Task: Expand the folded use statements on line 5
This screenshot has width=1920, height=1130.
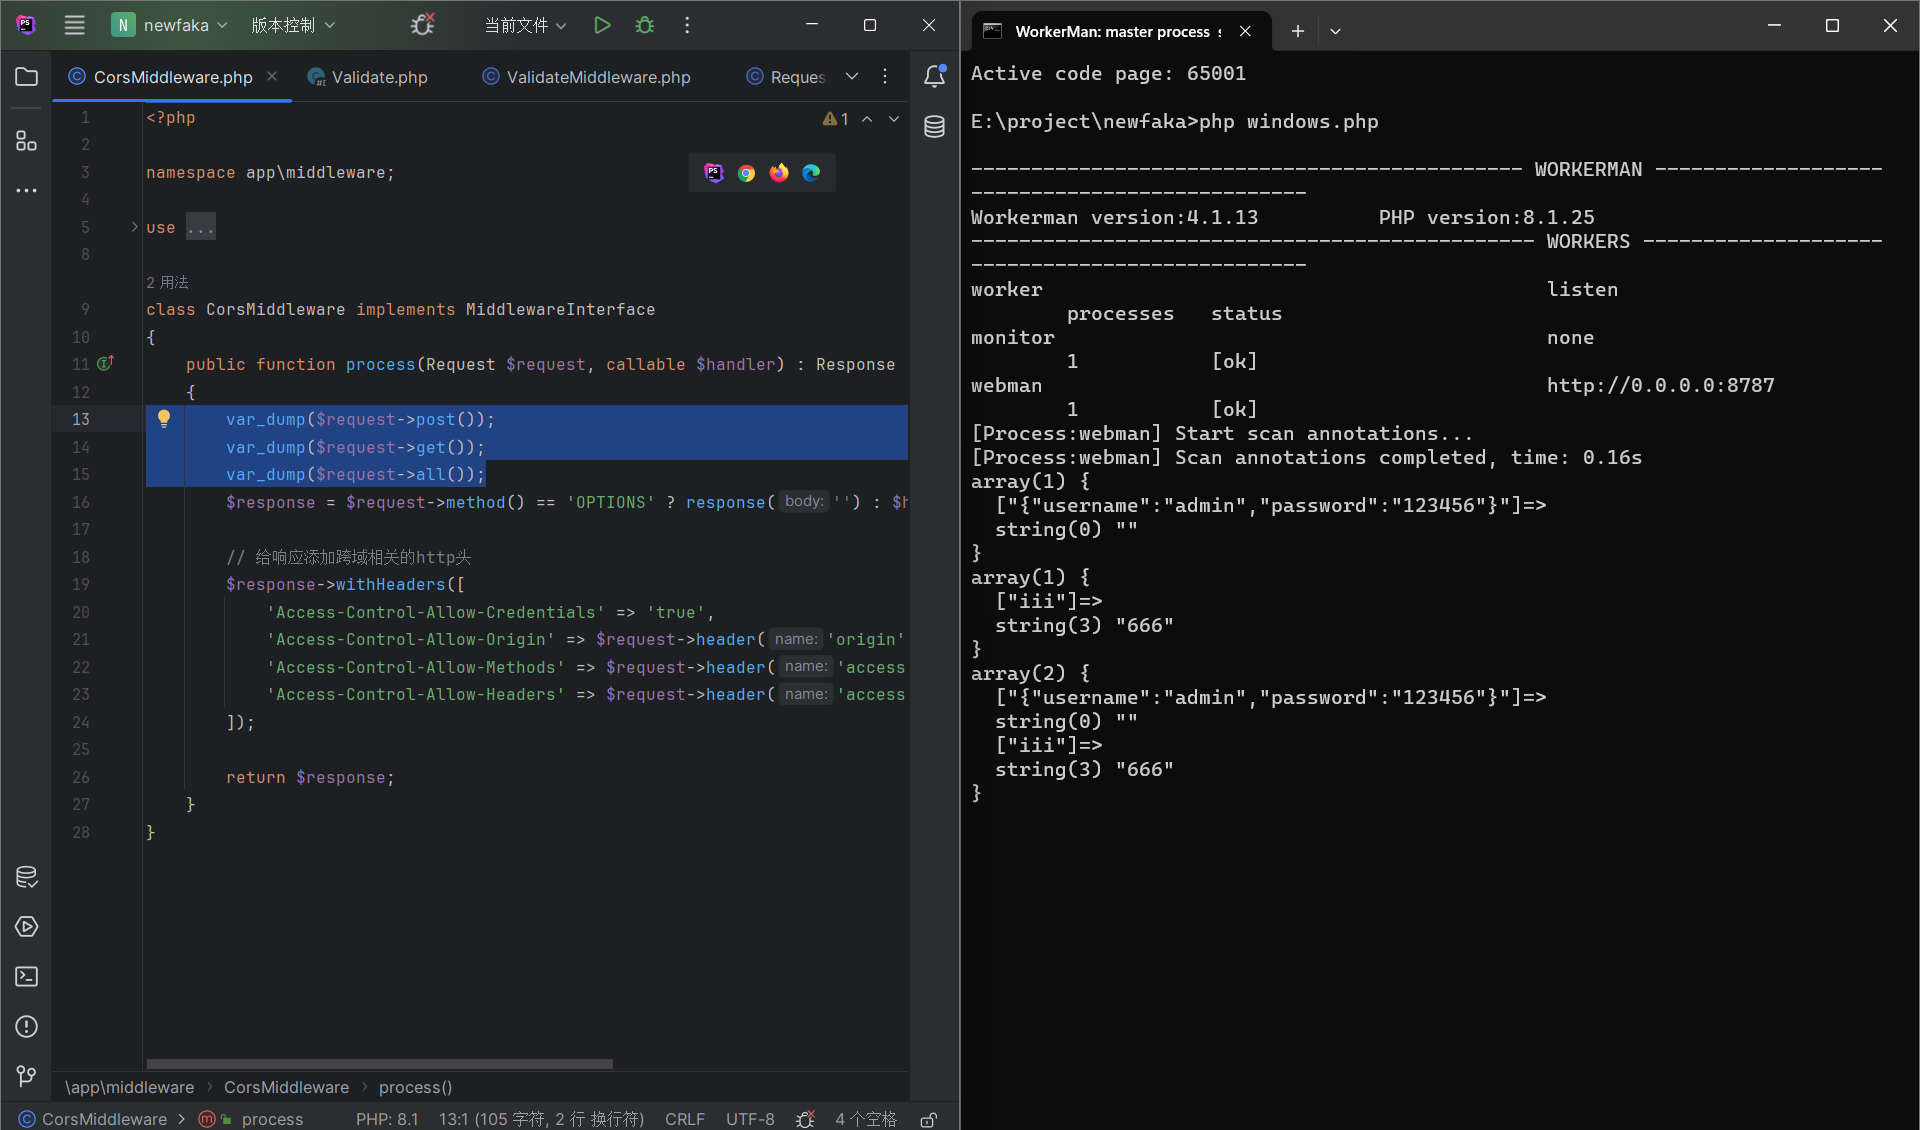Action: (200, 227)
